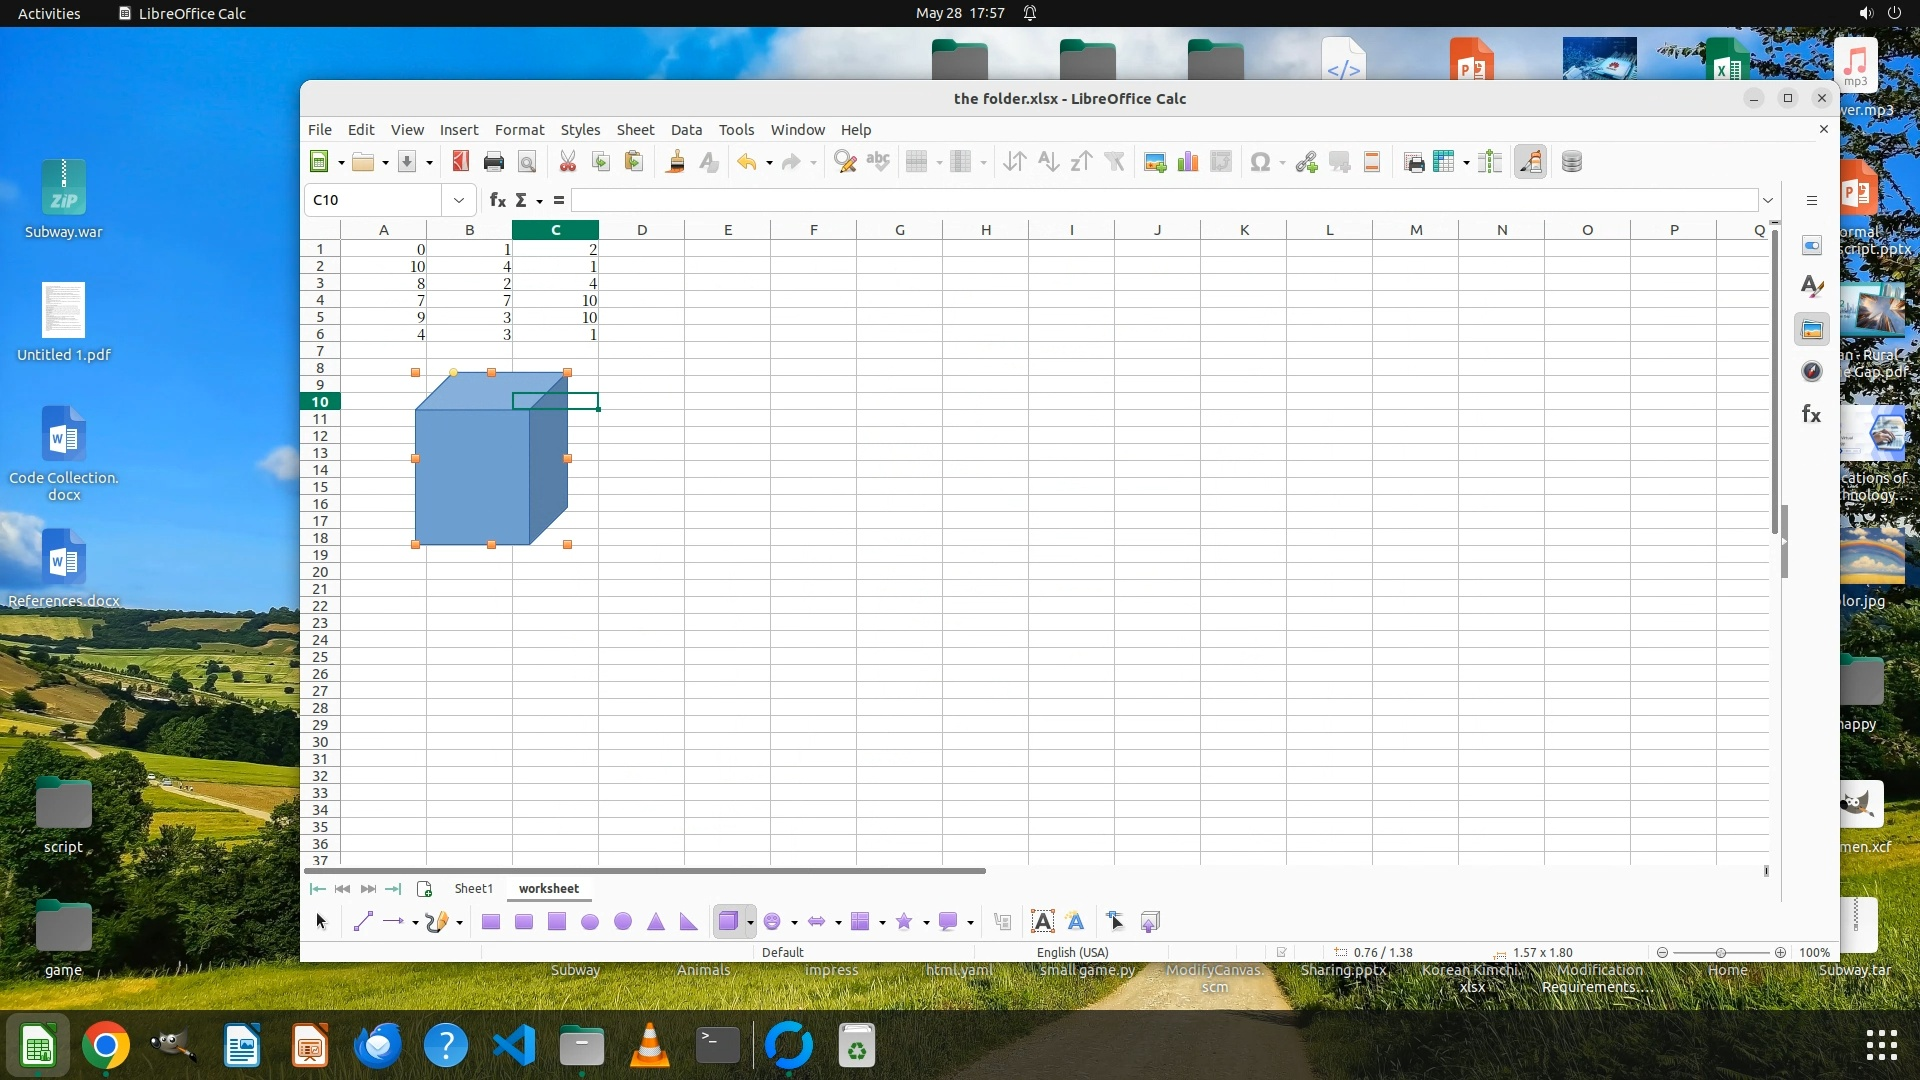Open Navigator in the sidebar
The width and height of the screenshot is (1920, 1080).
click(x=1812, y=372)
